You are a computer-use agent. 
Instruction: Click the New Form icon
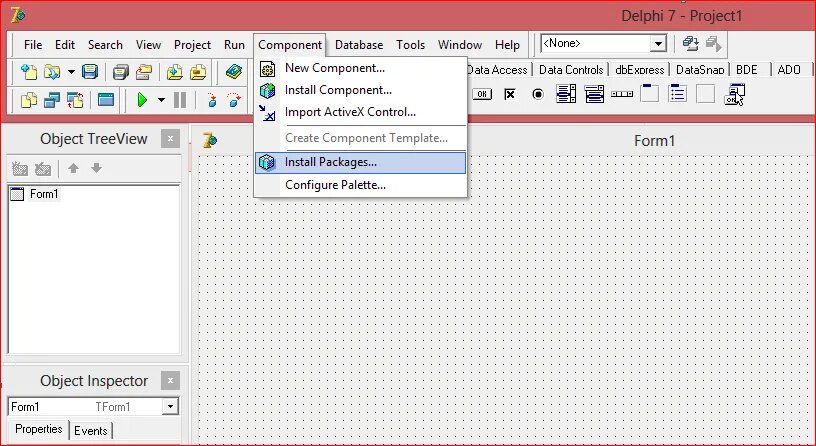[x=106, y=99]
